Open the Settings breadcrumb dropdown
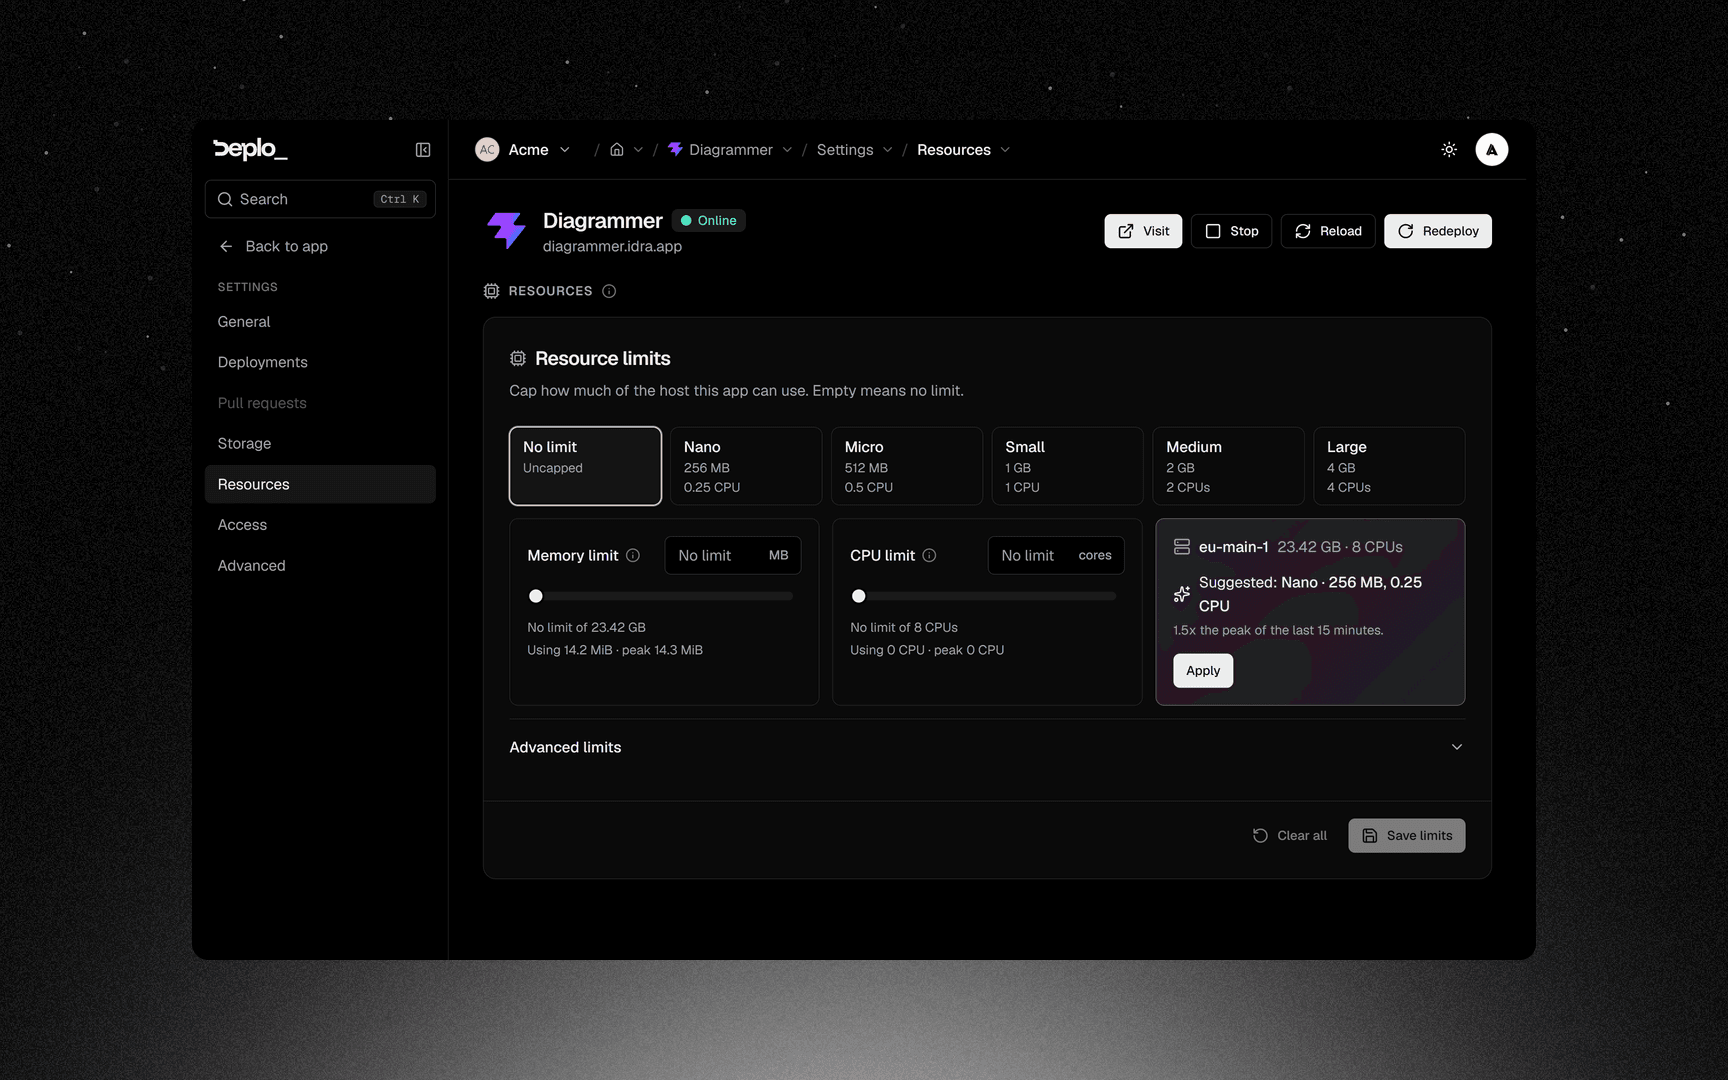 pyautogui.click(x=887, y=150)
